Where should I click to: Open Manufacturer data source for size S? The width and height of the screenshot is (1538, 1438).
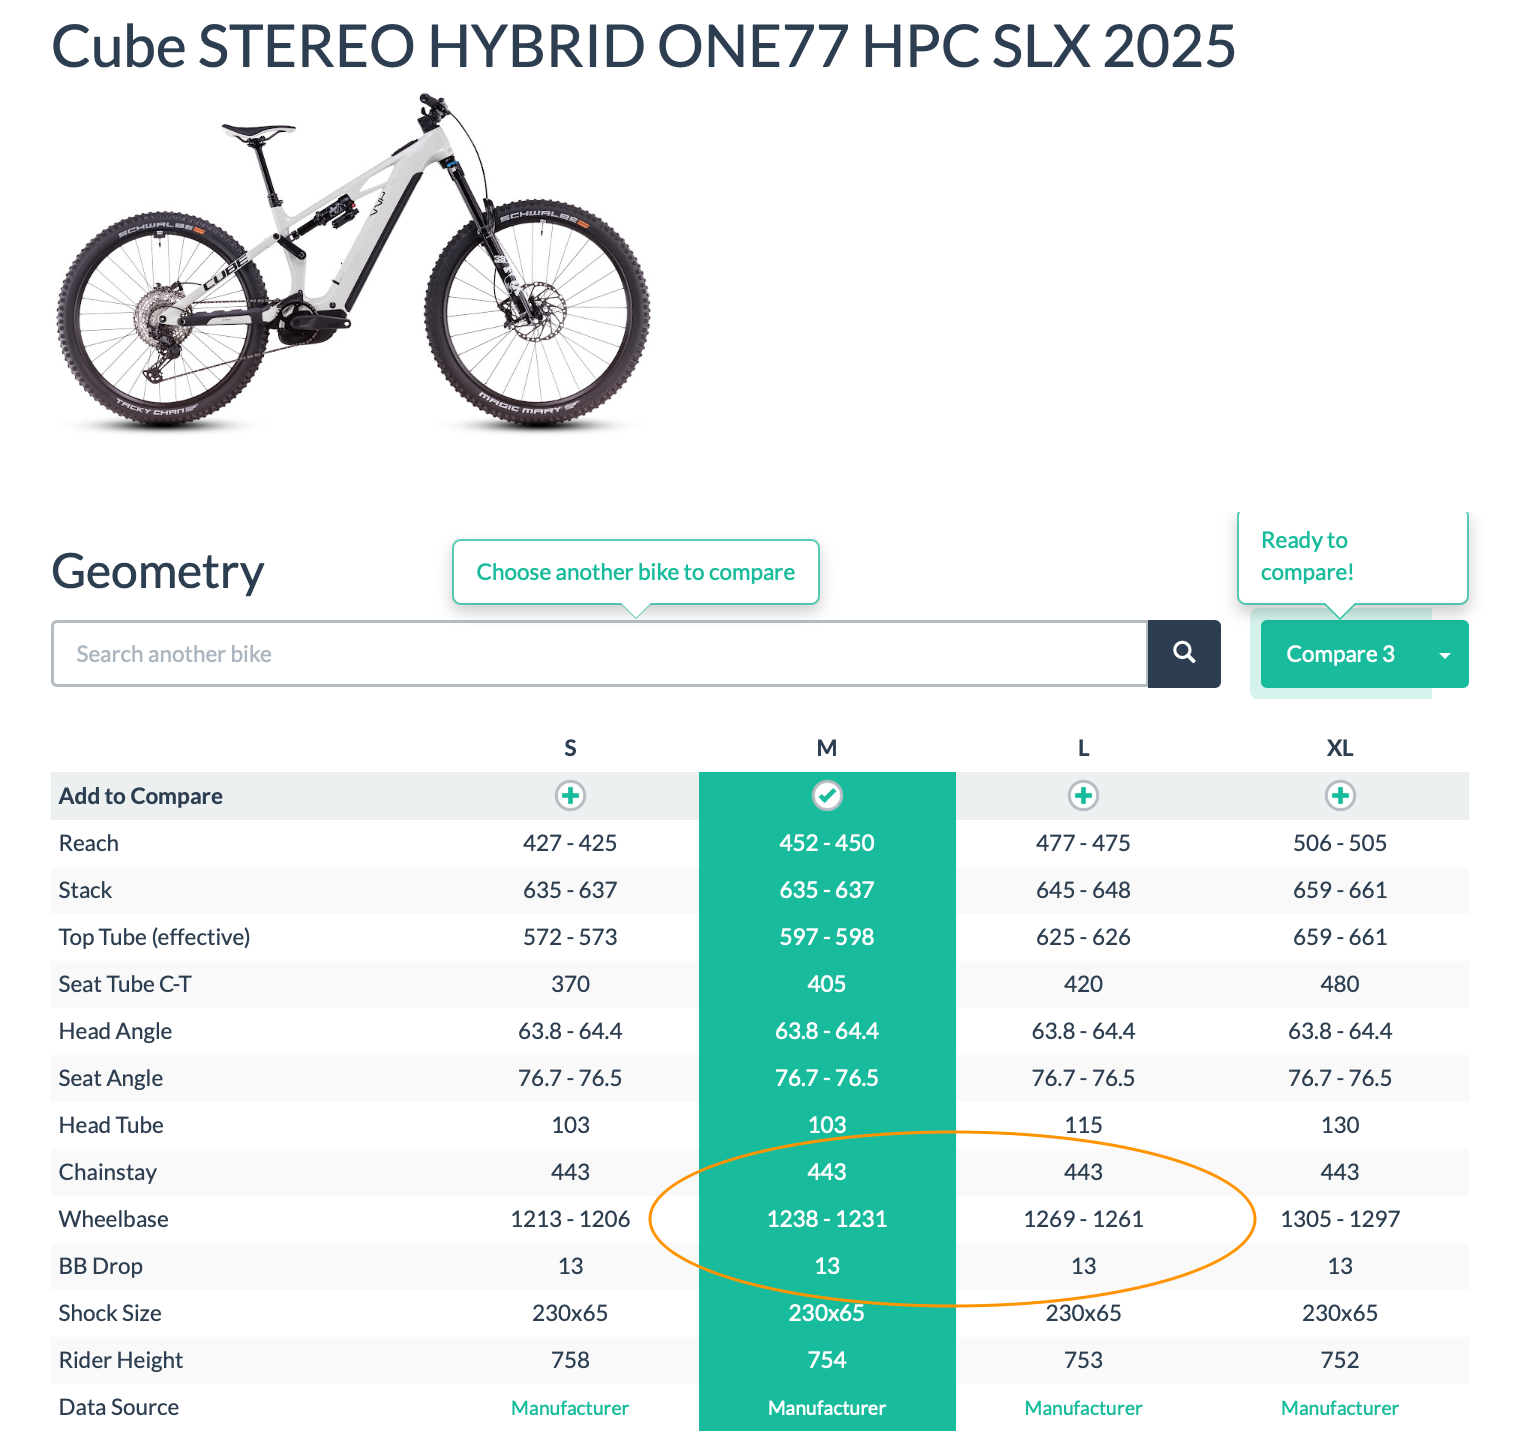pos(570,1408)
